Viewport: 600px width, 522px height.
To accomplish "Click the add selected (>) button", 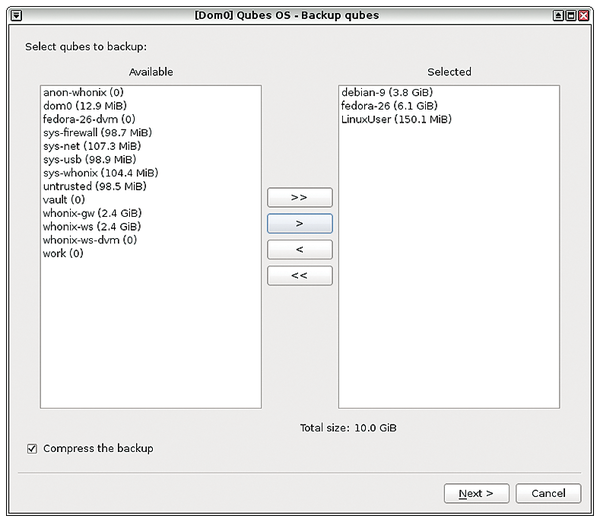I will tap(300, 223).
